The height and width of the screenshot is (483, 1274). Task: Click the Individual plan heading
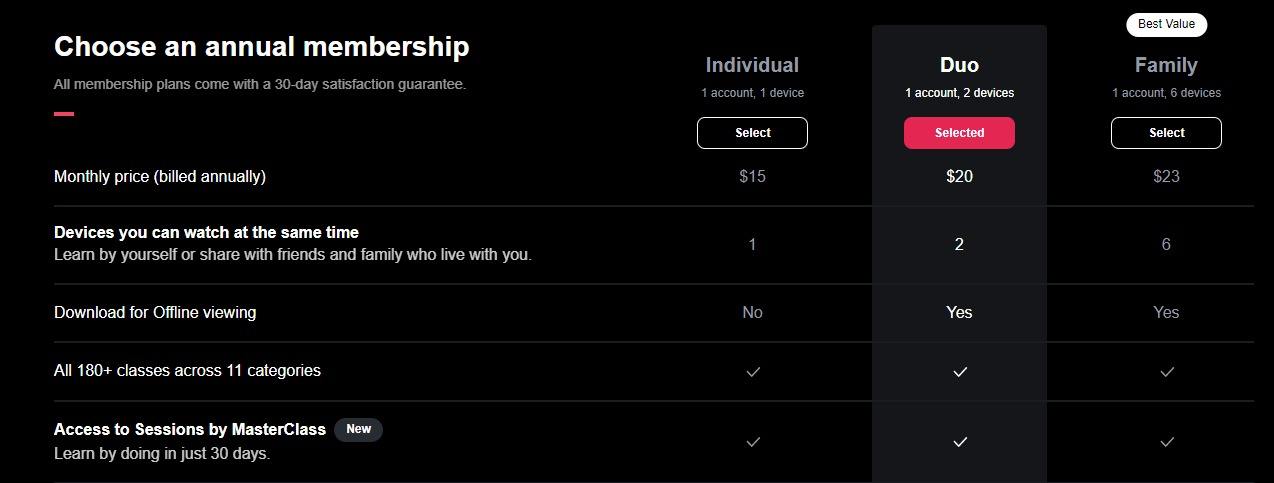[x=752, y=65]
